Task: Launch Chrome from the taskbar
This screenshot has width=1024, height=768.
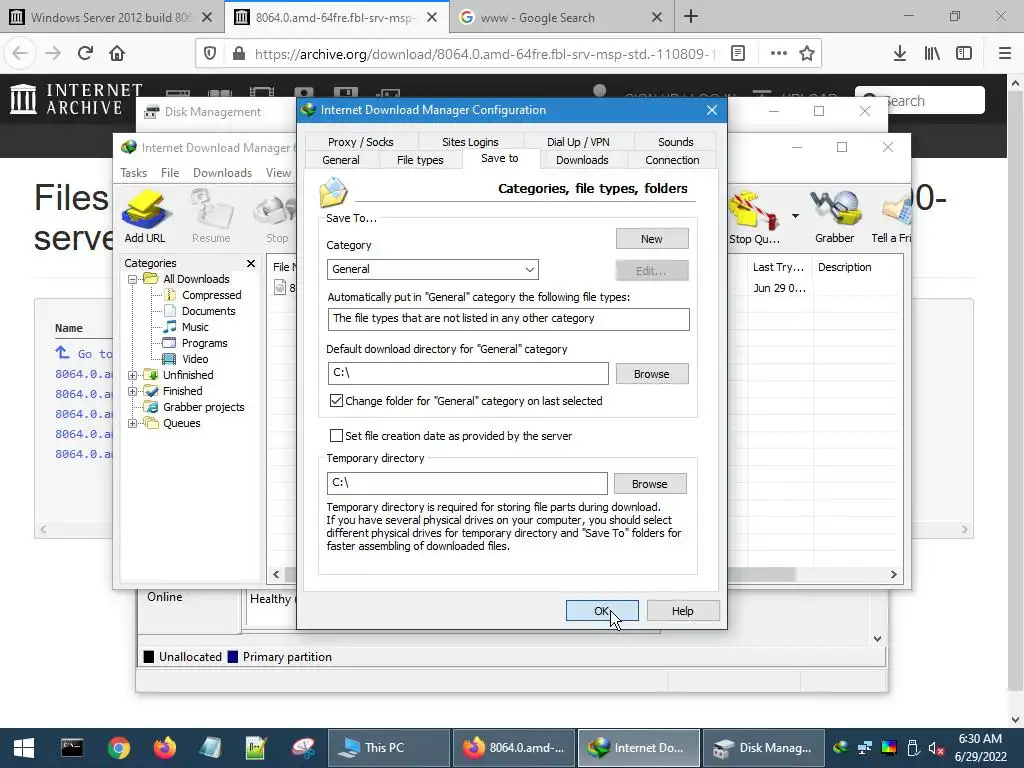Action: tap(119, 748)
